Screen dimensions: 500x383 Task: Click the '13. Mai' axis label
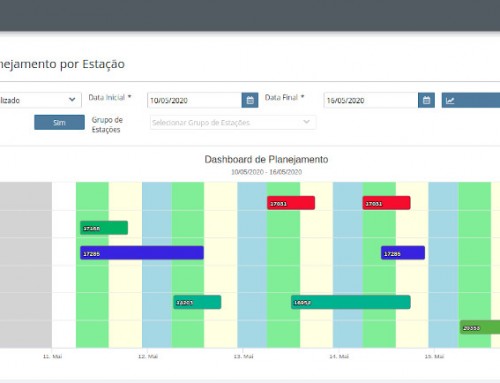243,356
